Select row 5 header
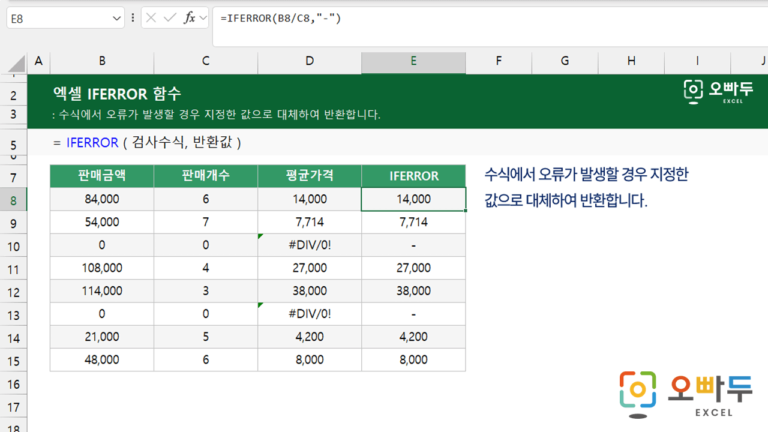The height and width of the screenshot is (432, 768). (13, 145)
